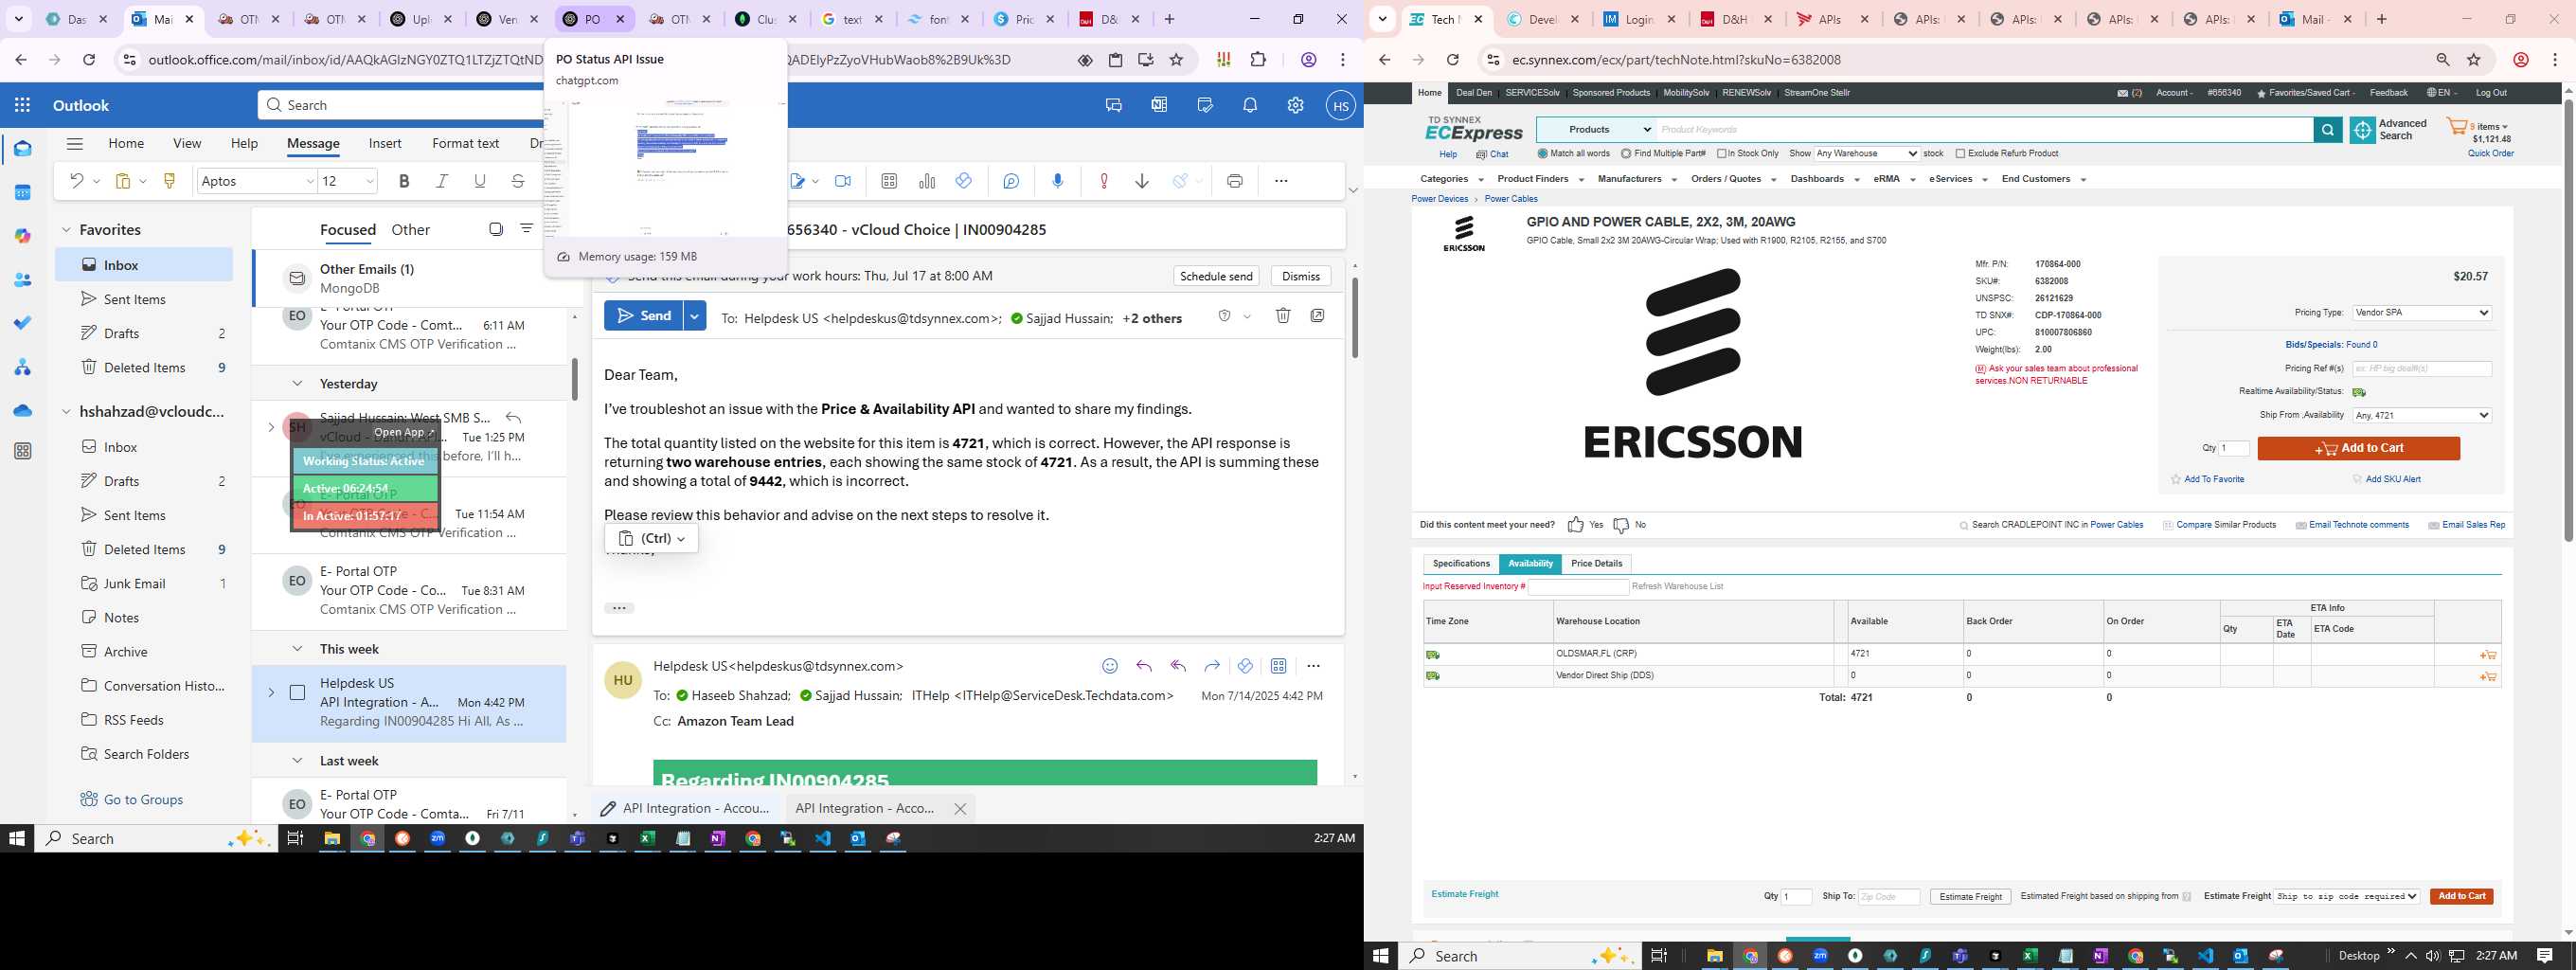
Task: Open the ECExpress shopping cart icon
Action: pos(2457,127)
